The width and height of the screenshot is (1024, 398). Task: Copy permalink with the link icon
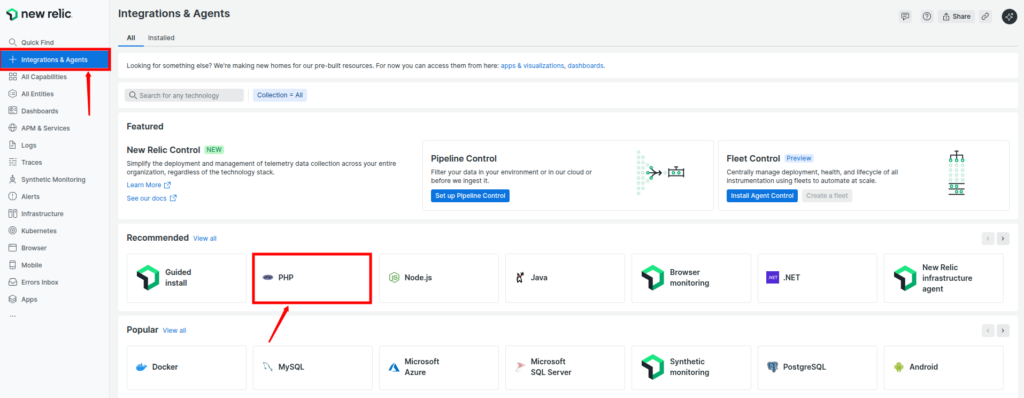[x=985, y=16]
